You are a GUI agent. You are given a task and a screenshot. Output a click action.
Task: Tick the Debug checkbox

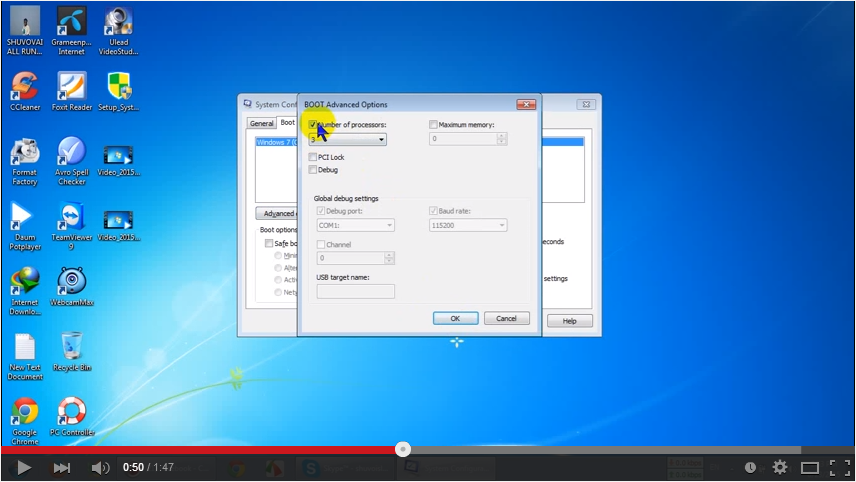point(314,170)
